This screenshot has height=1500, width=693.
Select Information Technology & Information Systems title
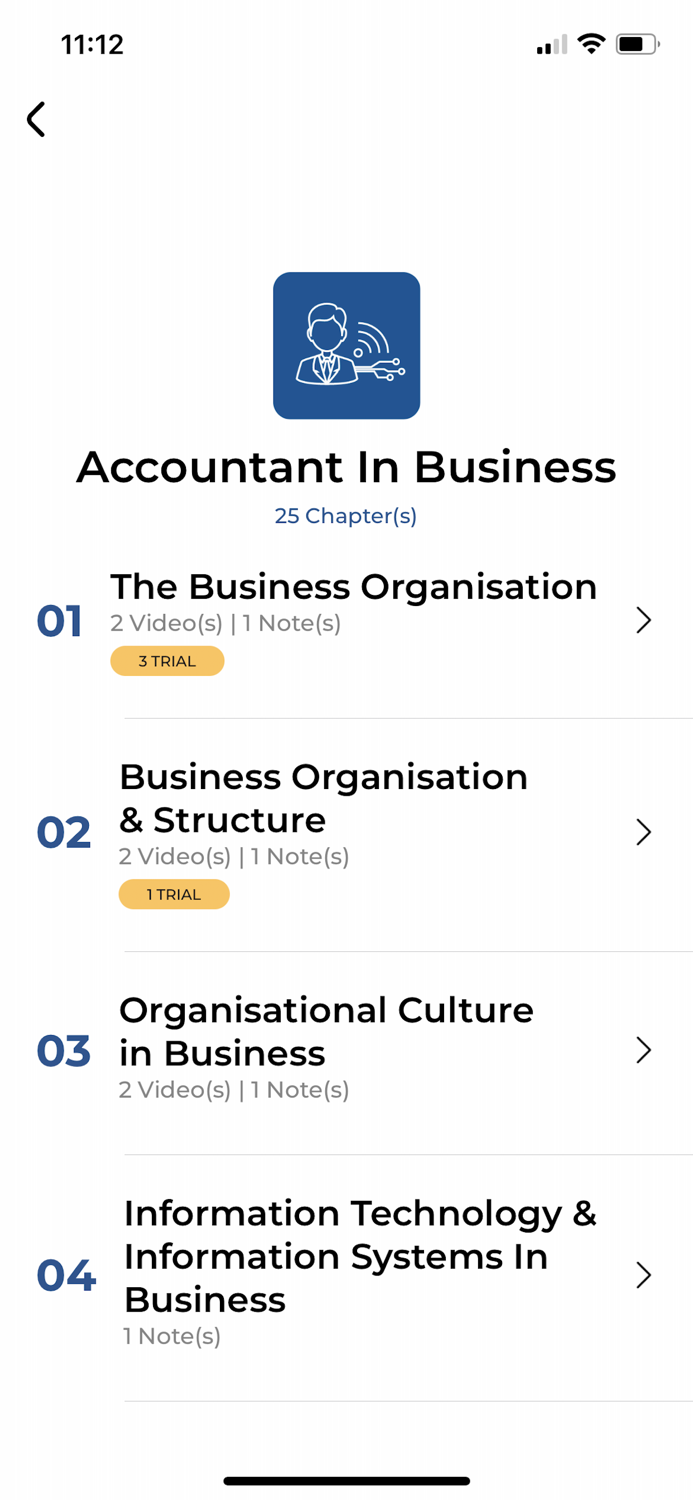tap(360, 1255)
